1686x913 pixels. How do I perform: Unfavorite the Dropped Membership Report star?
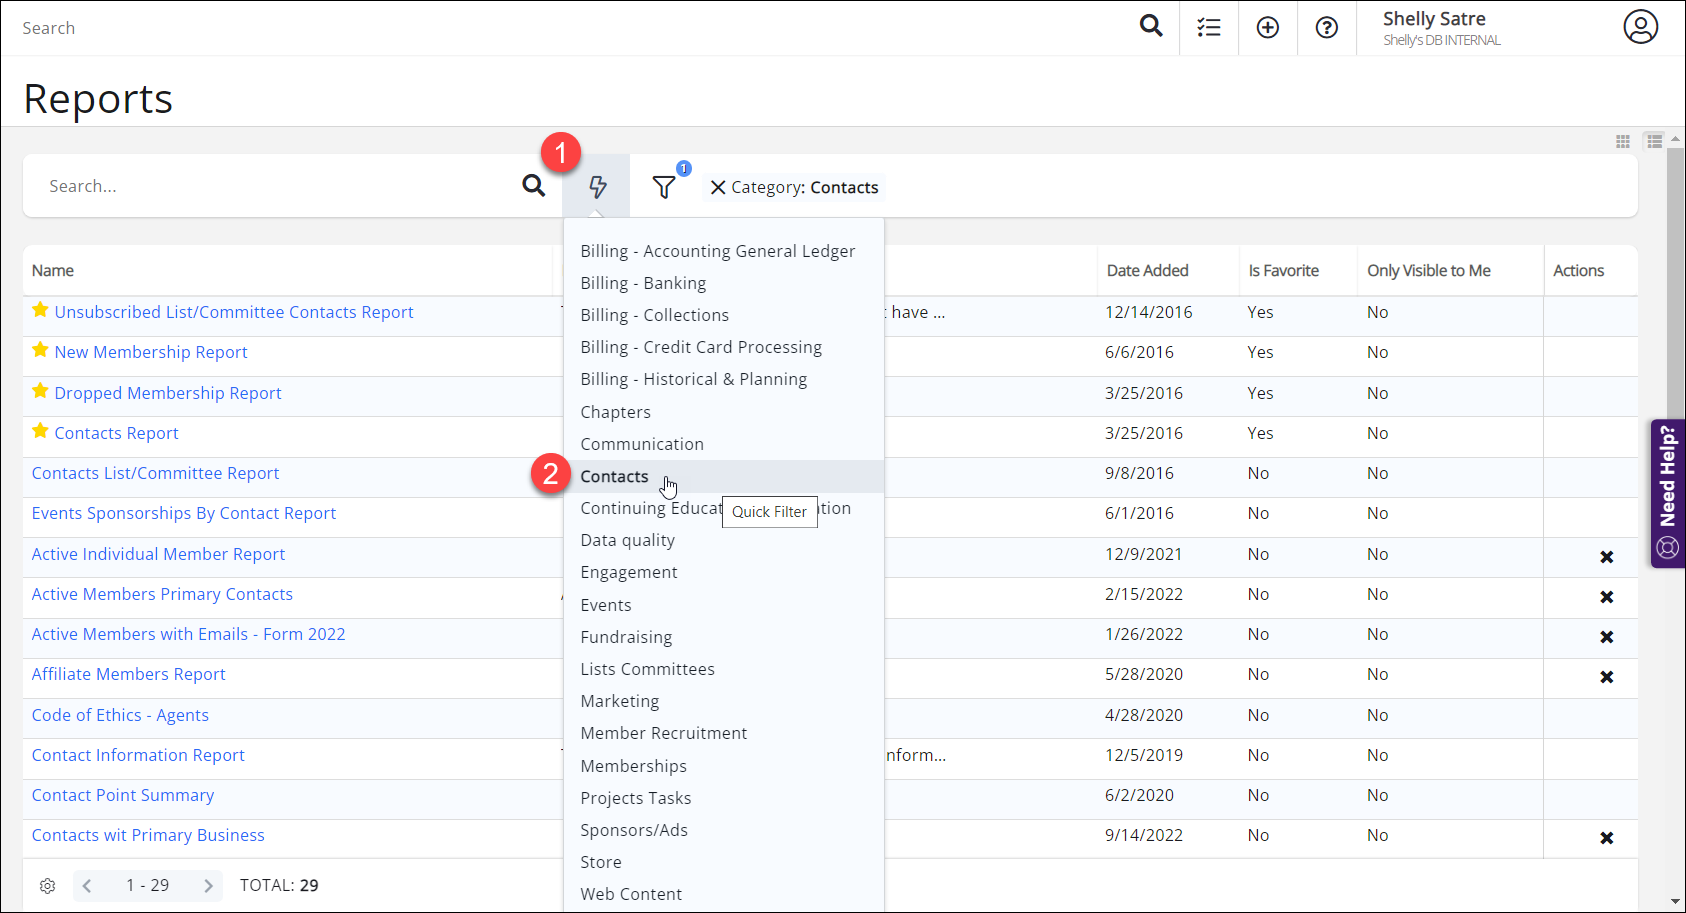tap(39, 391)
